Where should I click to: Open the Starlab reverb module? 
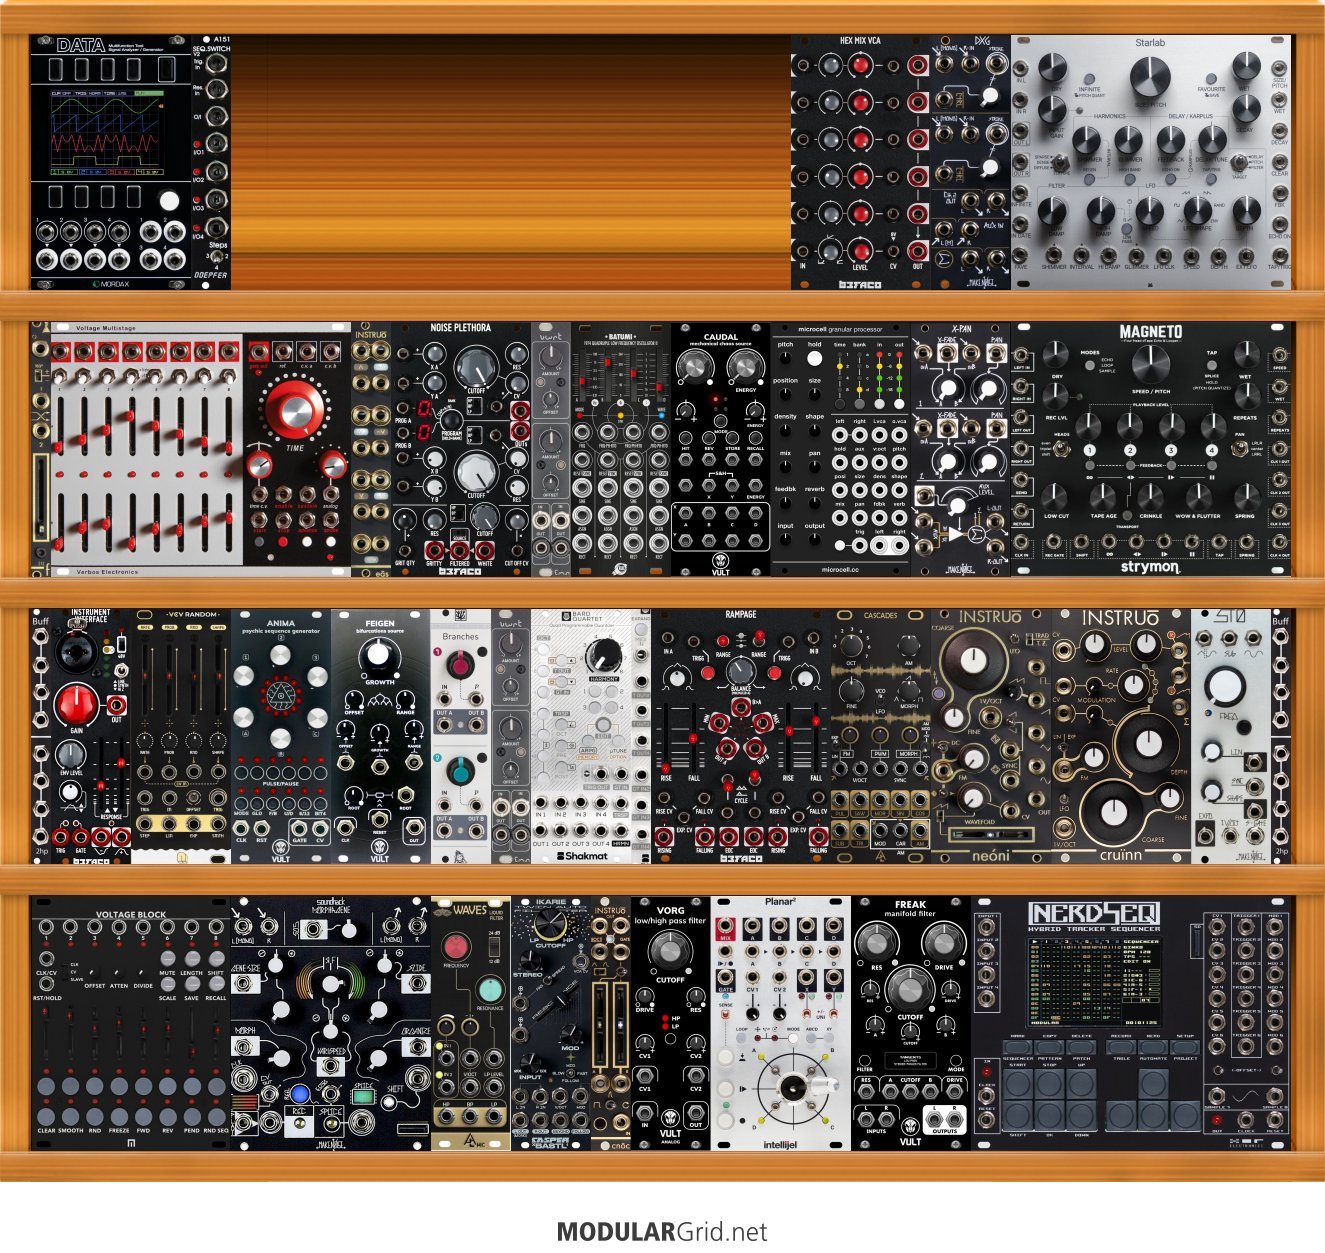pos(1151,162)
